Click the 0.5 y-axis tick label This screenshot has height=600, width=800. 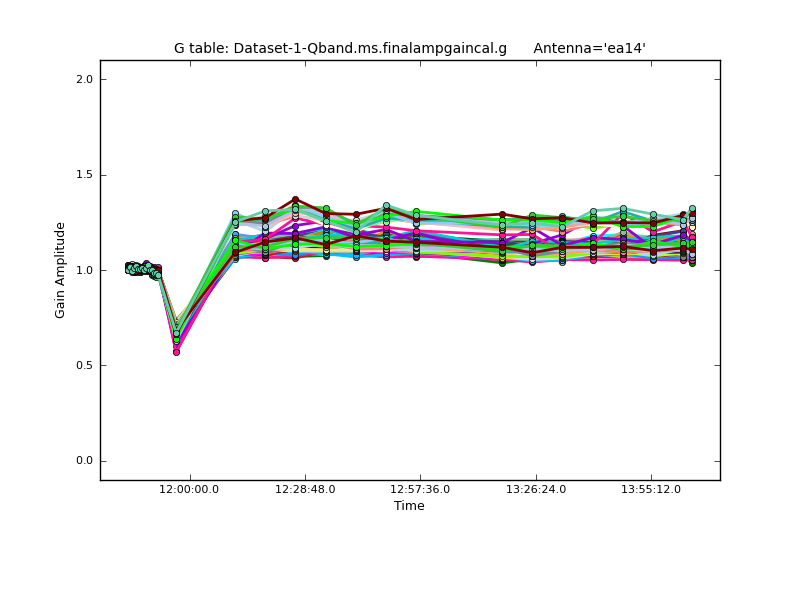84,366
